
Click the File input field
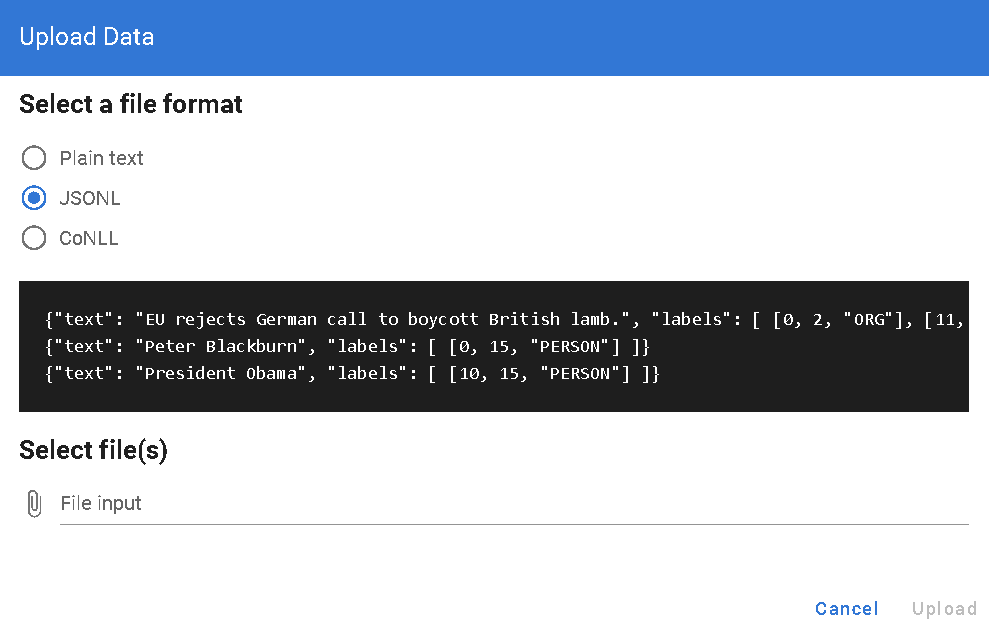point(500,503)
